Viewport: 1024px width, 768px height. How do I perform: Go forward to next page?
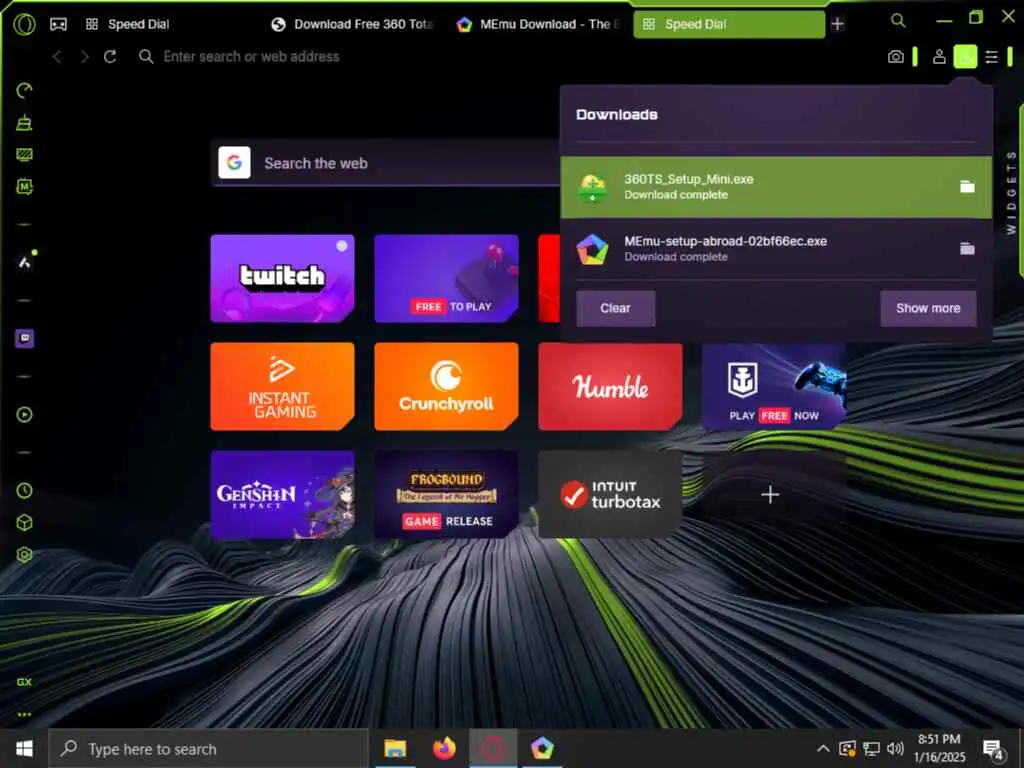[84, 57]
